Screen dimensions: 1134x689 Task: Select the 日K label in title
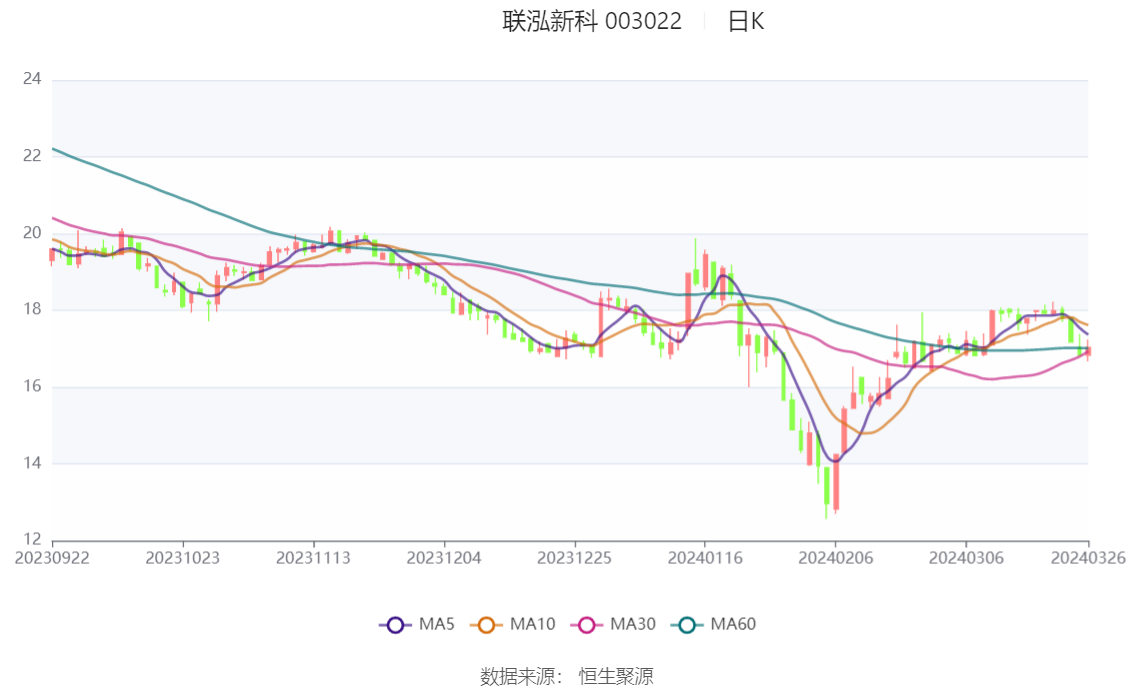(746, 21)
